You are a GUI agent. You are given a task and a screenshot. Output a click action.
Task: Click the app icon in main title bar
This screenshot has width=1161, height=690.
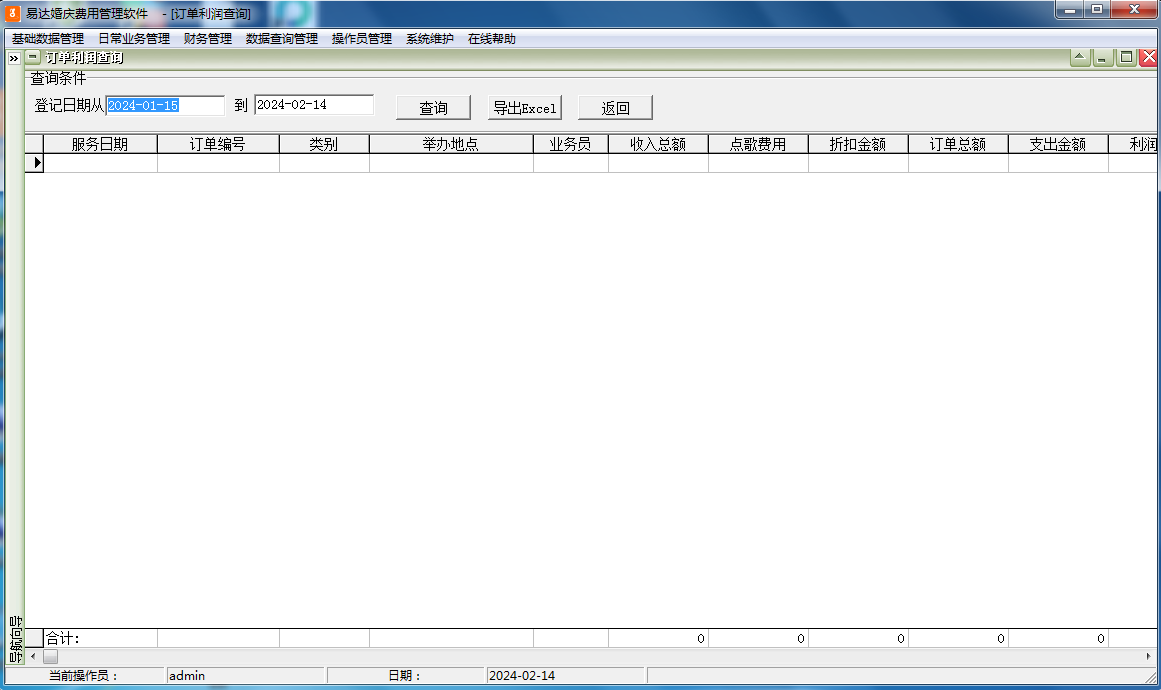(13, 13)
